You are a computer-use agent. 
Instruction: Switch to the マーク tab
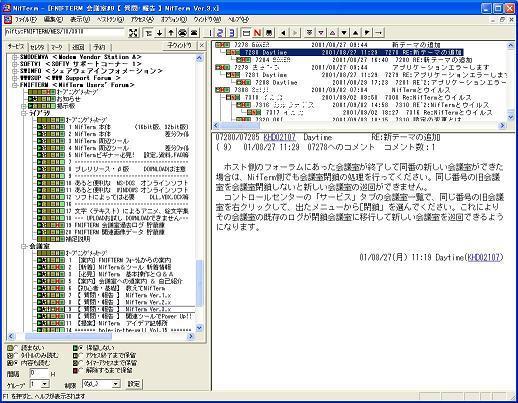[x=57, y=47]
